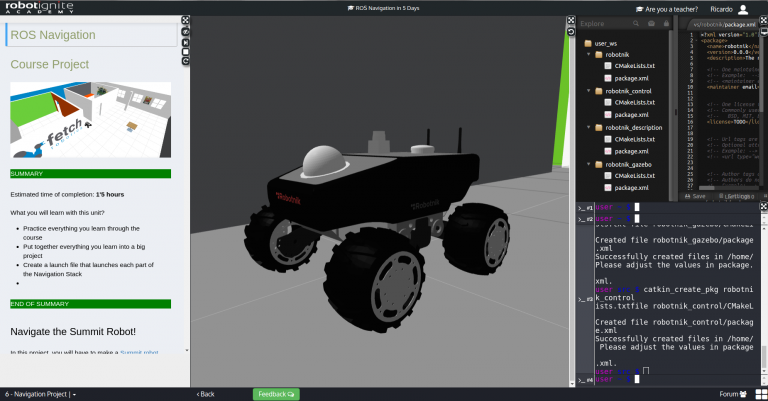
Task: Click the Save button in editor
Action: [696, 196]
